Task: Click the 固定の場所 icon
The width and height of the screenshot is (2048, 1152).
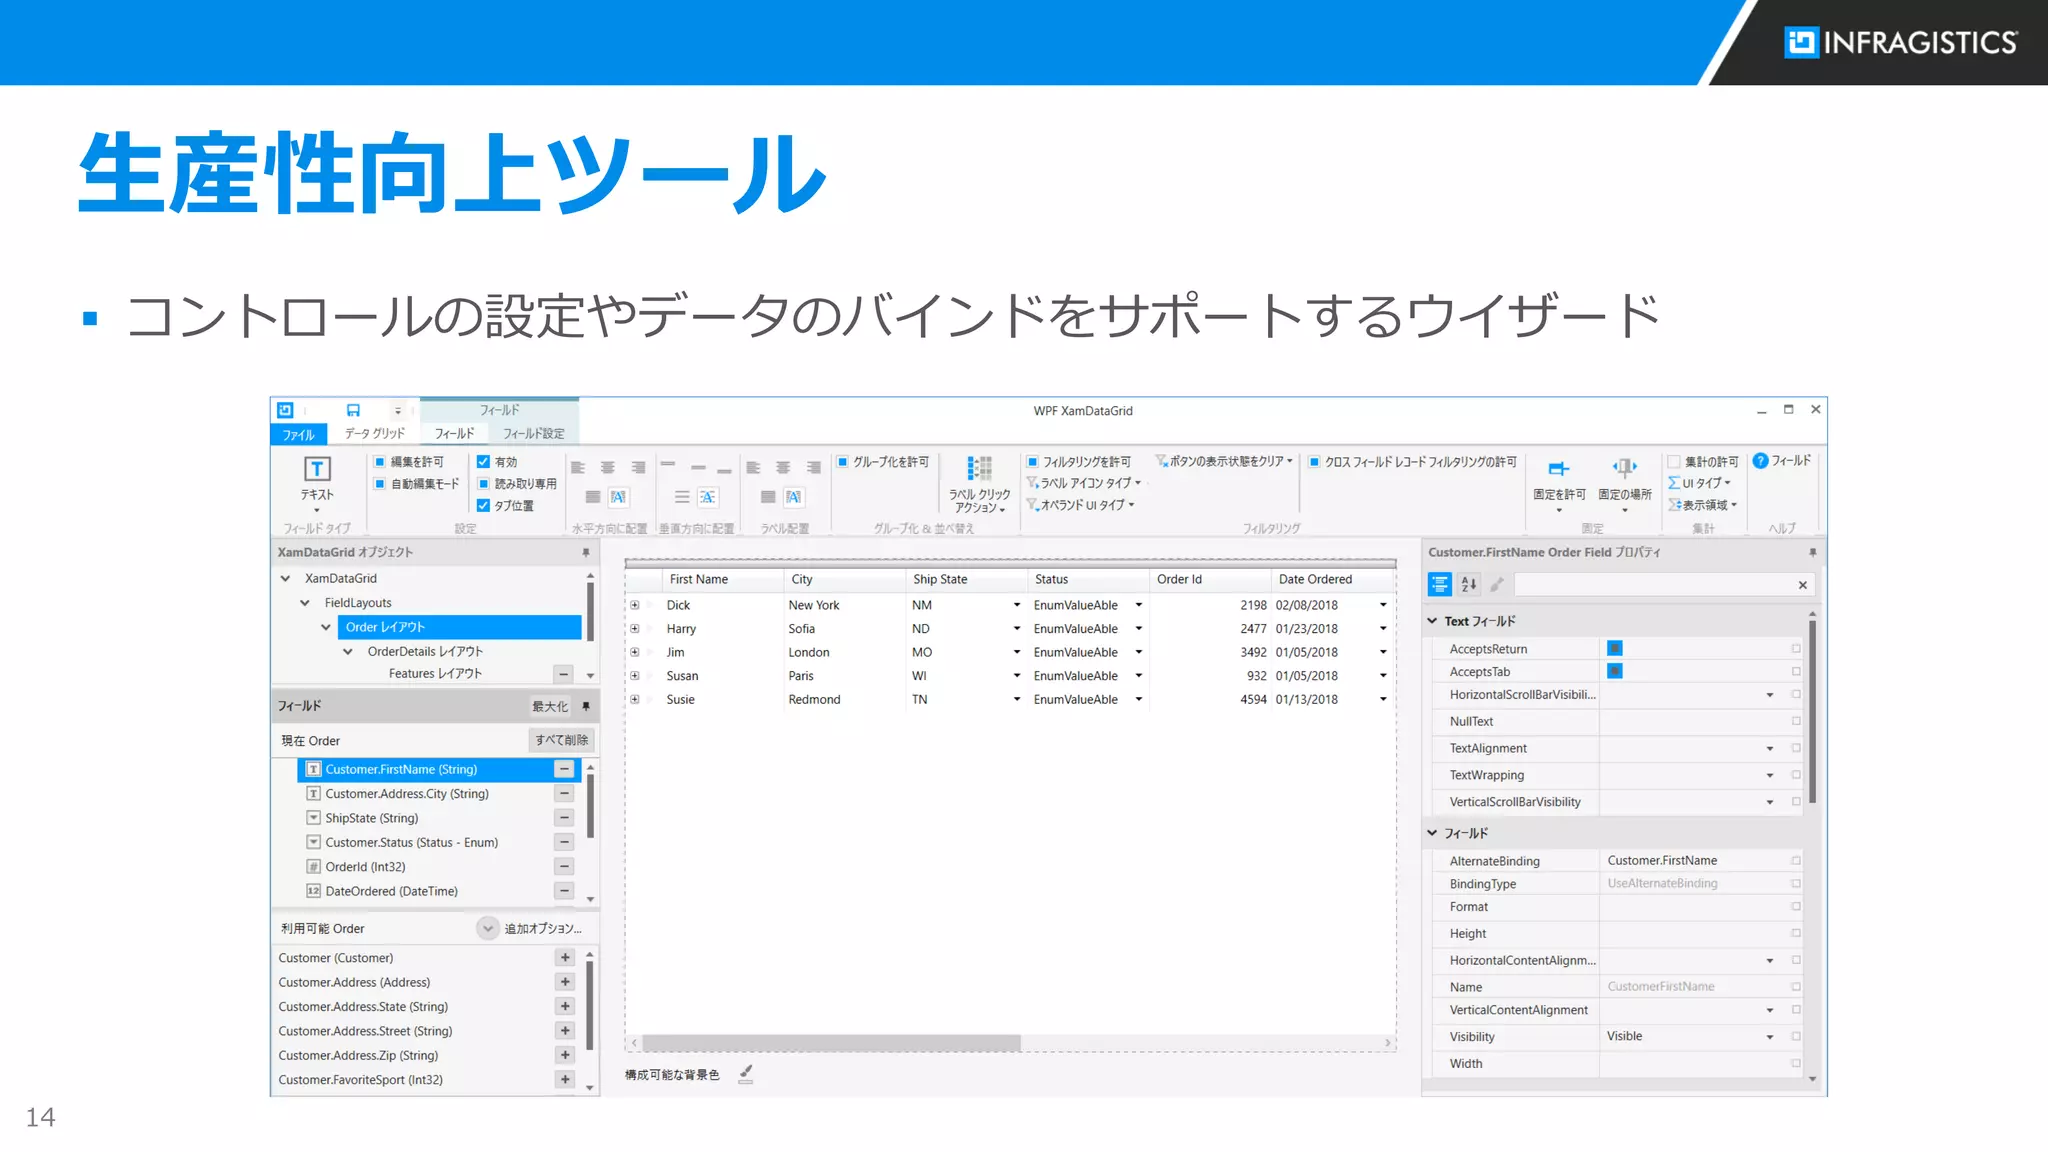Action: pos(1625,467)
